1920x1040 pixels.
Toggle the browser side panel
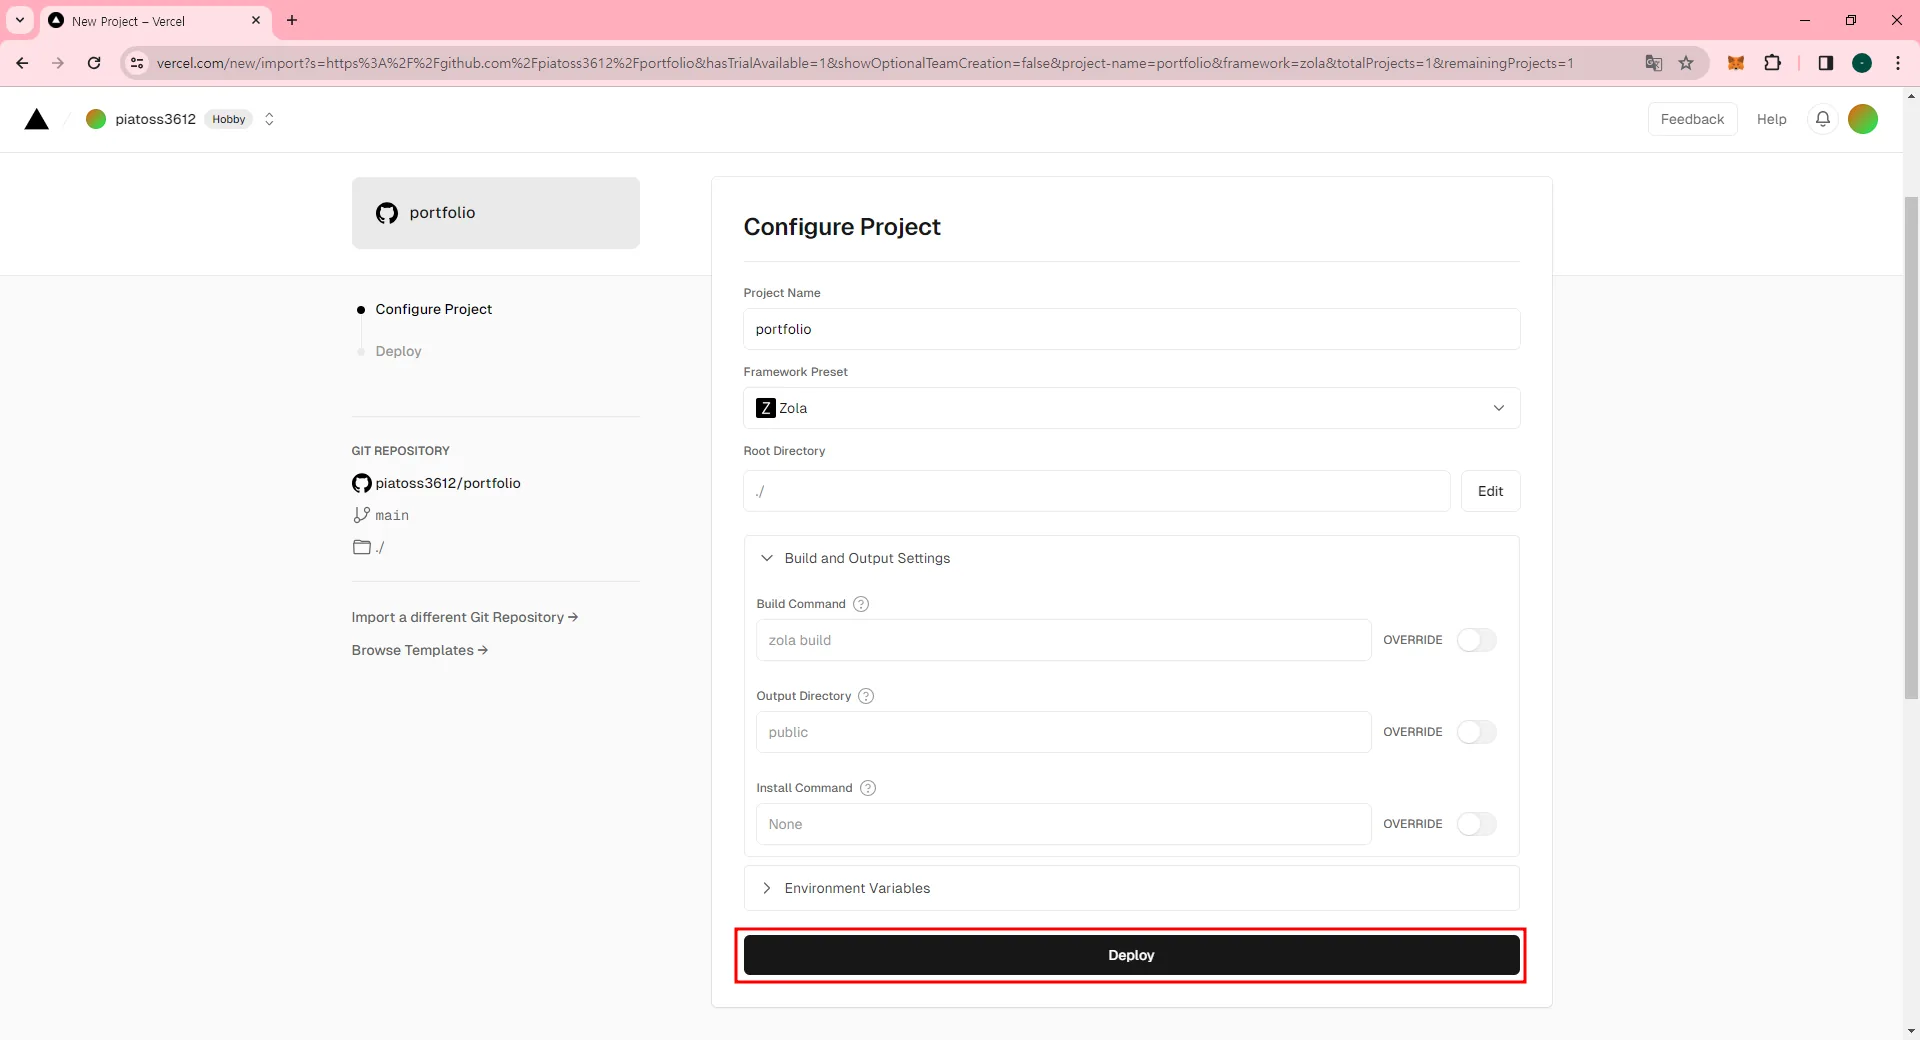1825,63
